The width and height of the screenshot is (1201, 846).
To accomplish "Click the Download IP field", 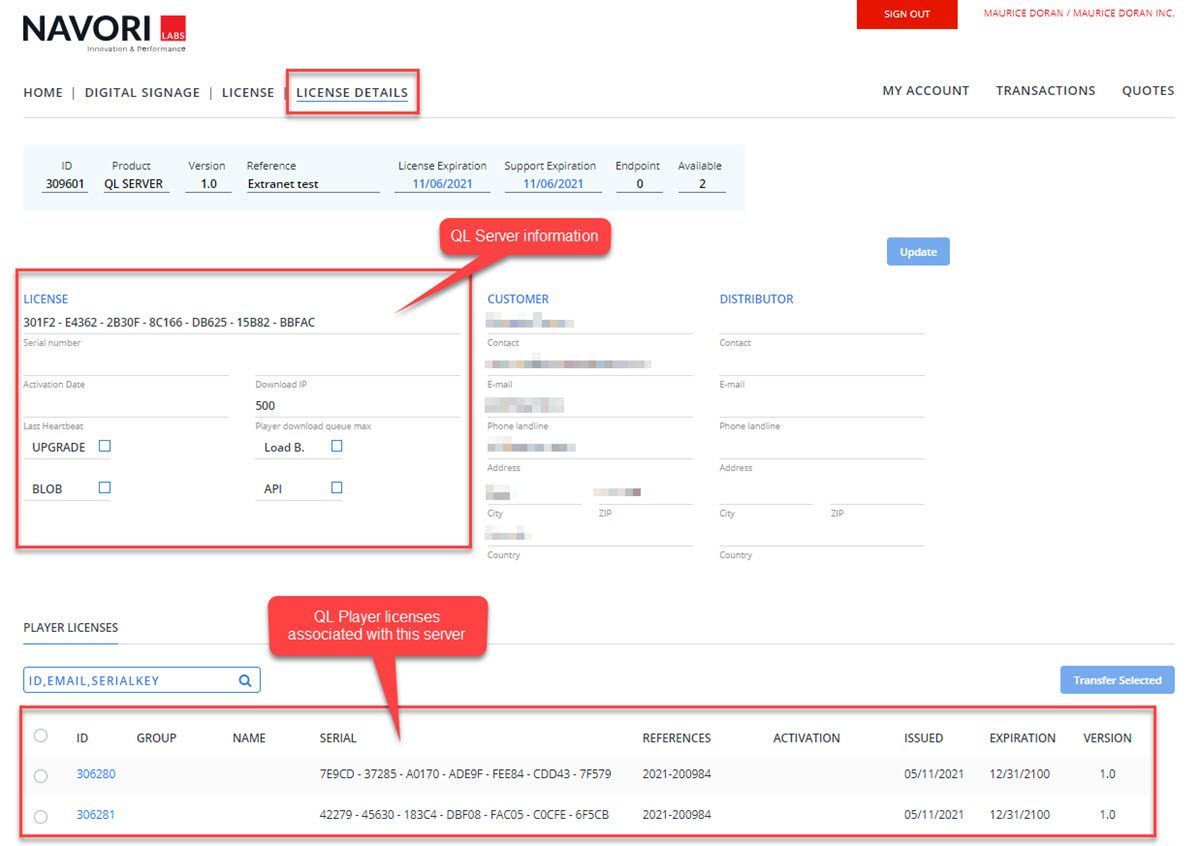I will (x=357, y=364).
